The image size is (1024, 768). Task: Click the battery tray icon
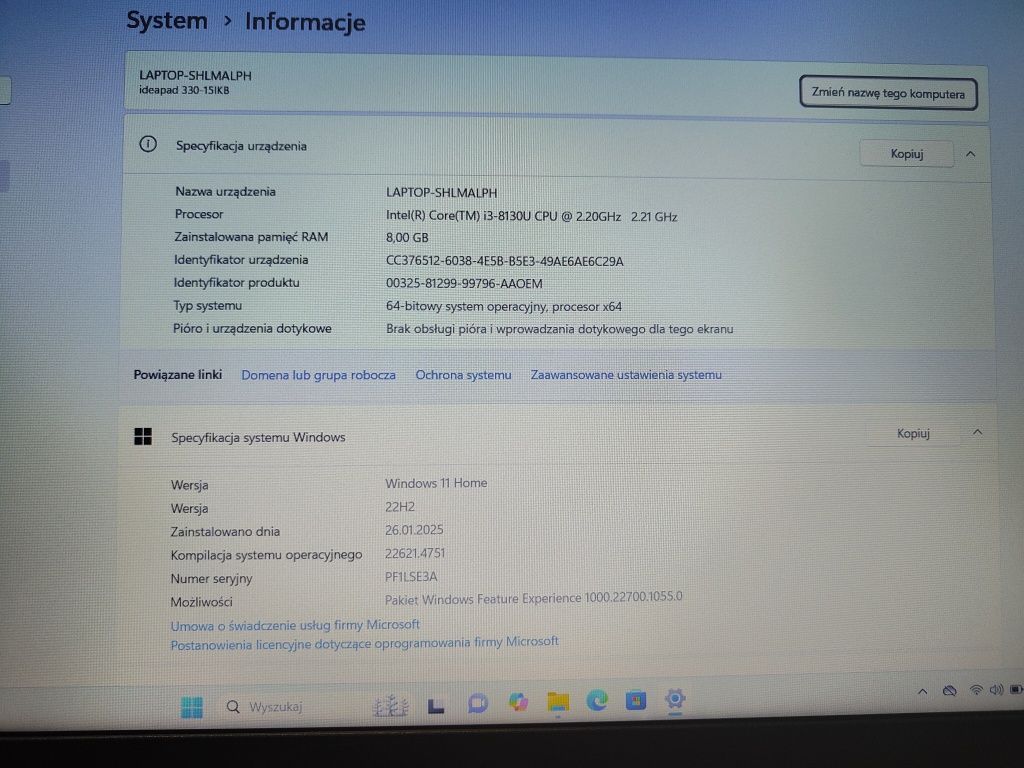[x=1016, y=689]
